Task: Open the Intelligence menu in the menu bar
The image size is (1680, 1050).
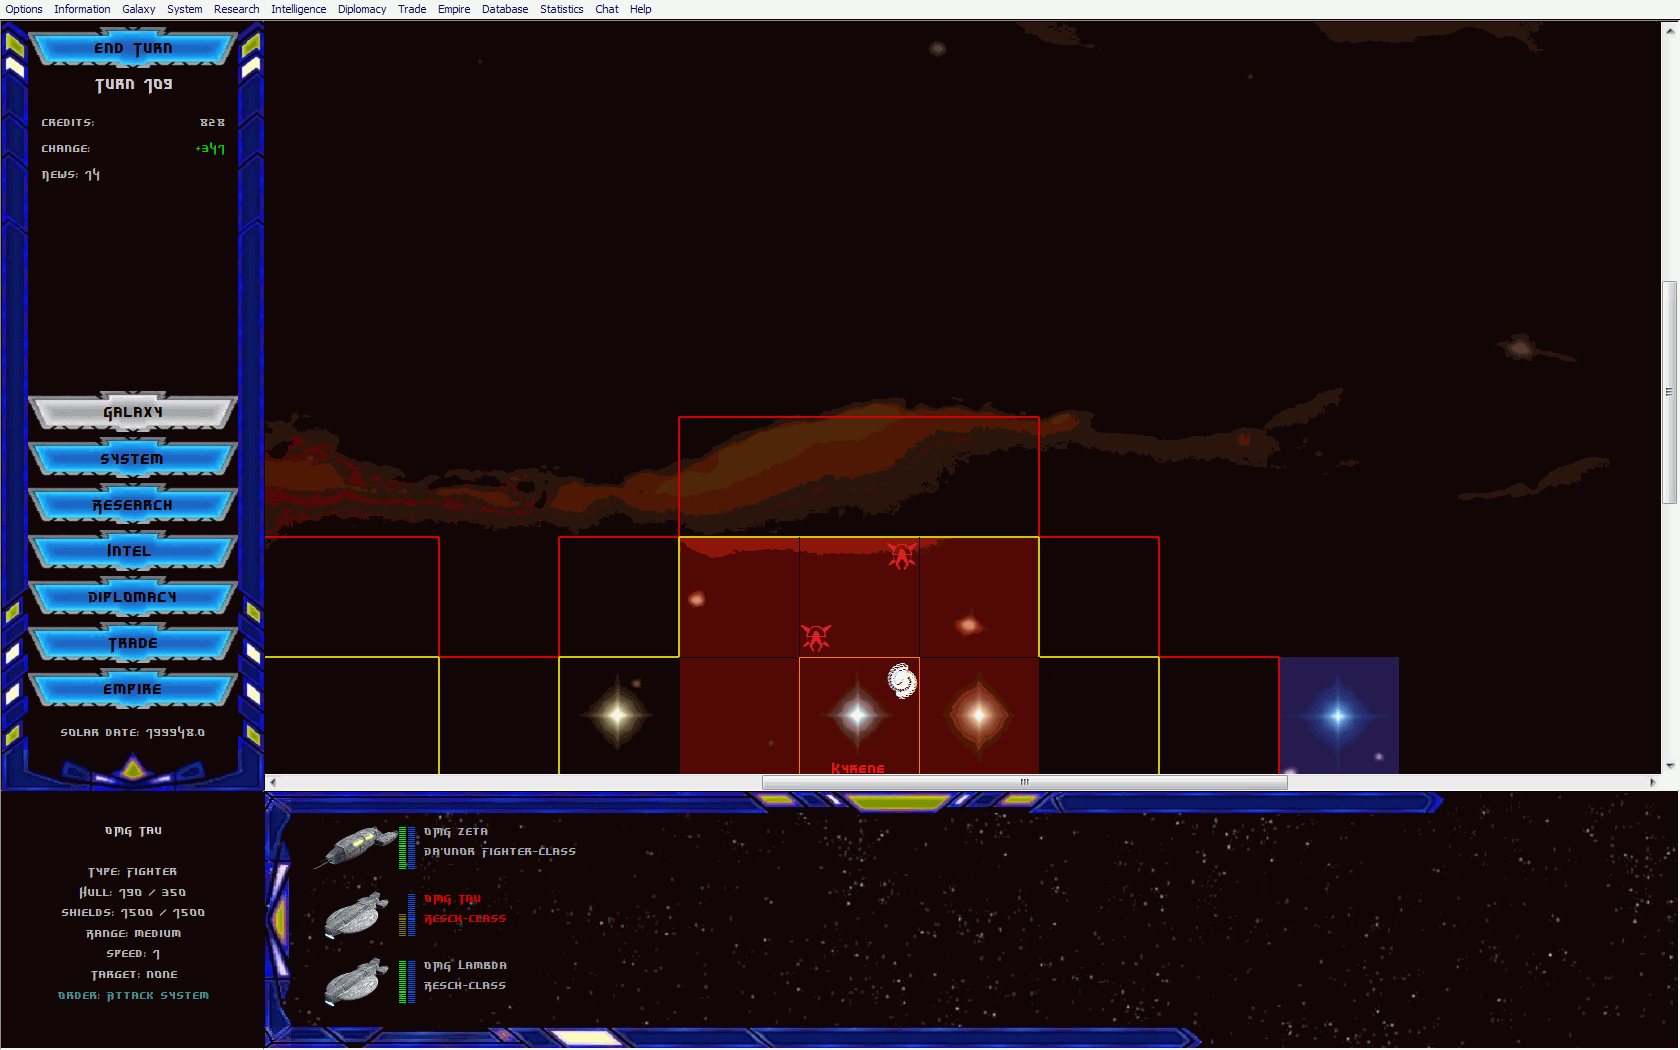Action: (x=298, y=9)
